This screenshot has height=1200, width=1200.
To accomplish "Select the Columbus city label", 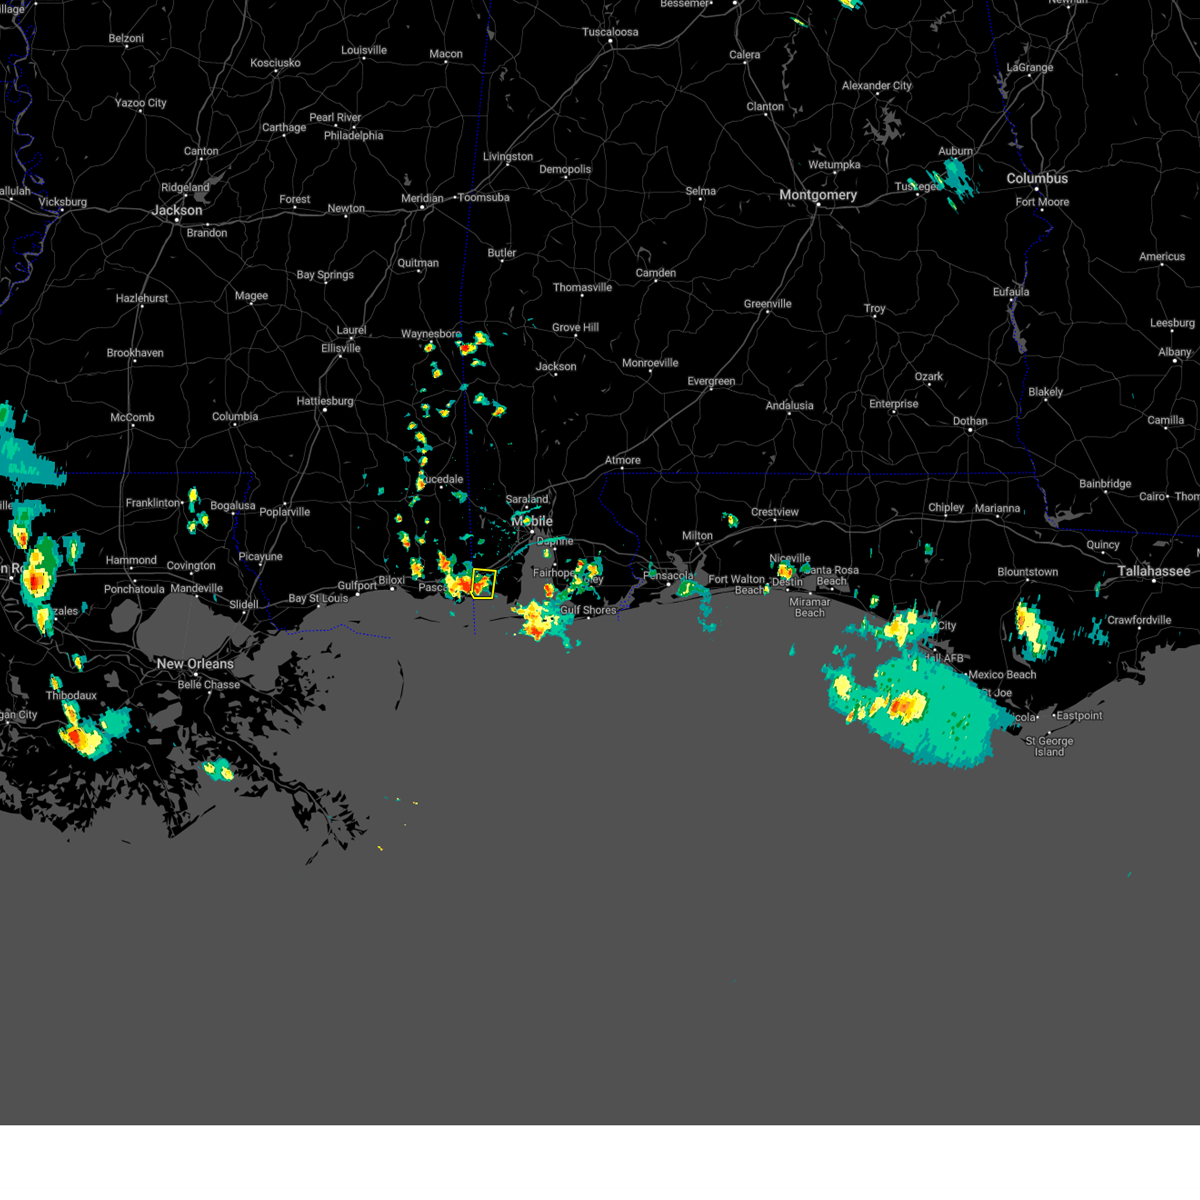I will [x=1037, y=178].
